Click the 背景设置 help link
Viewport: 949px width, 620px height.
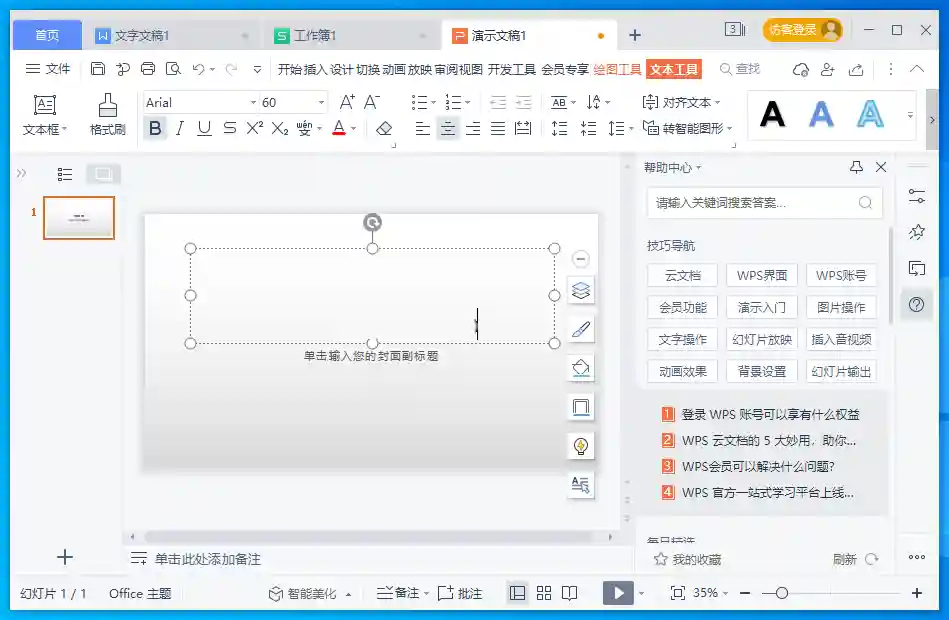tap(761, 370)
